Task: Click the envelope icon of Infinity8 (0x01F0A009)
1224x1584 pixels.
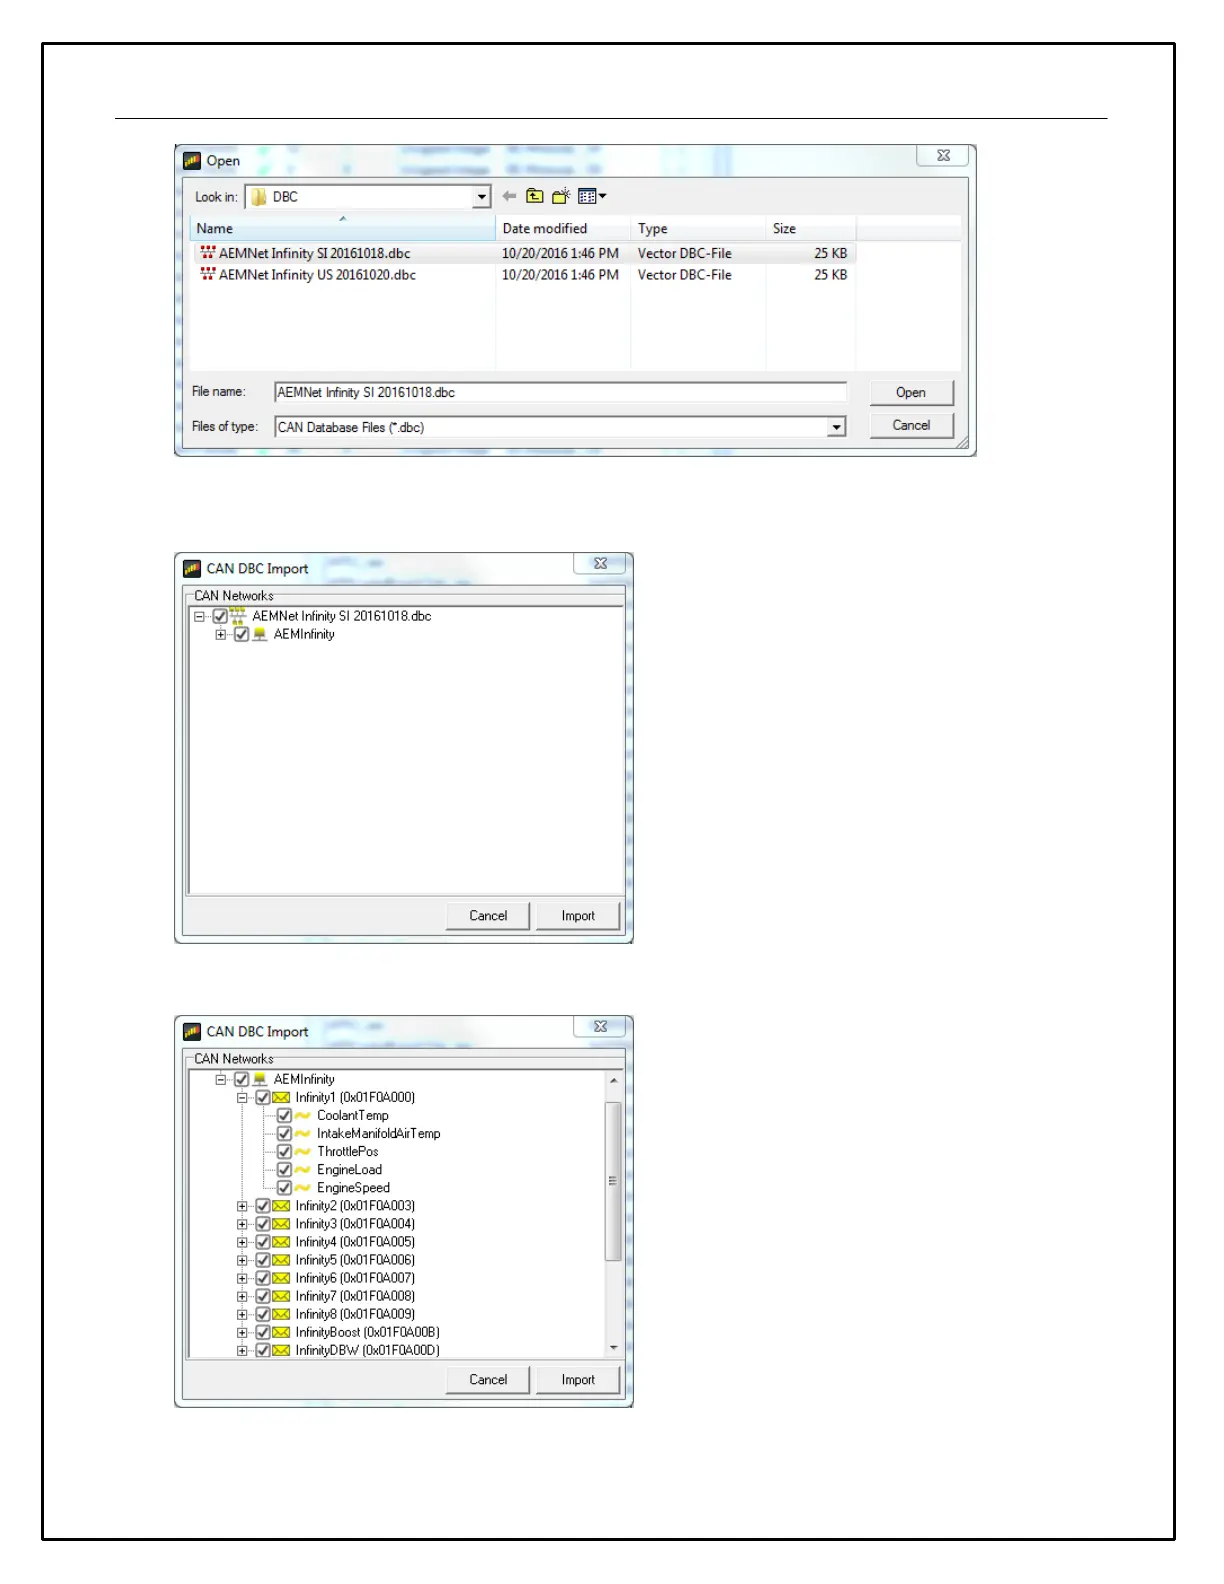Action: tap(282, 1314)
